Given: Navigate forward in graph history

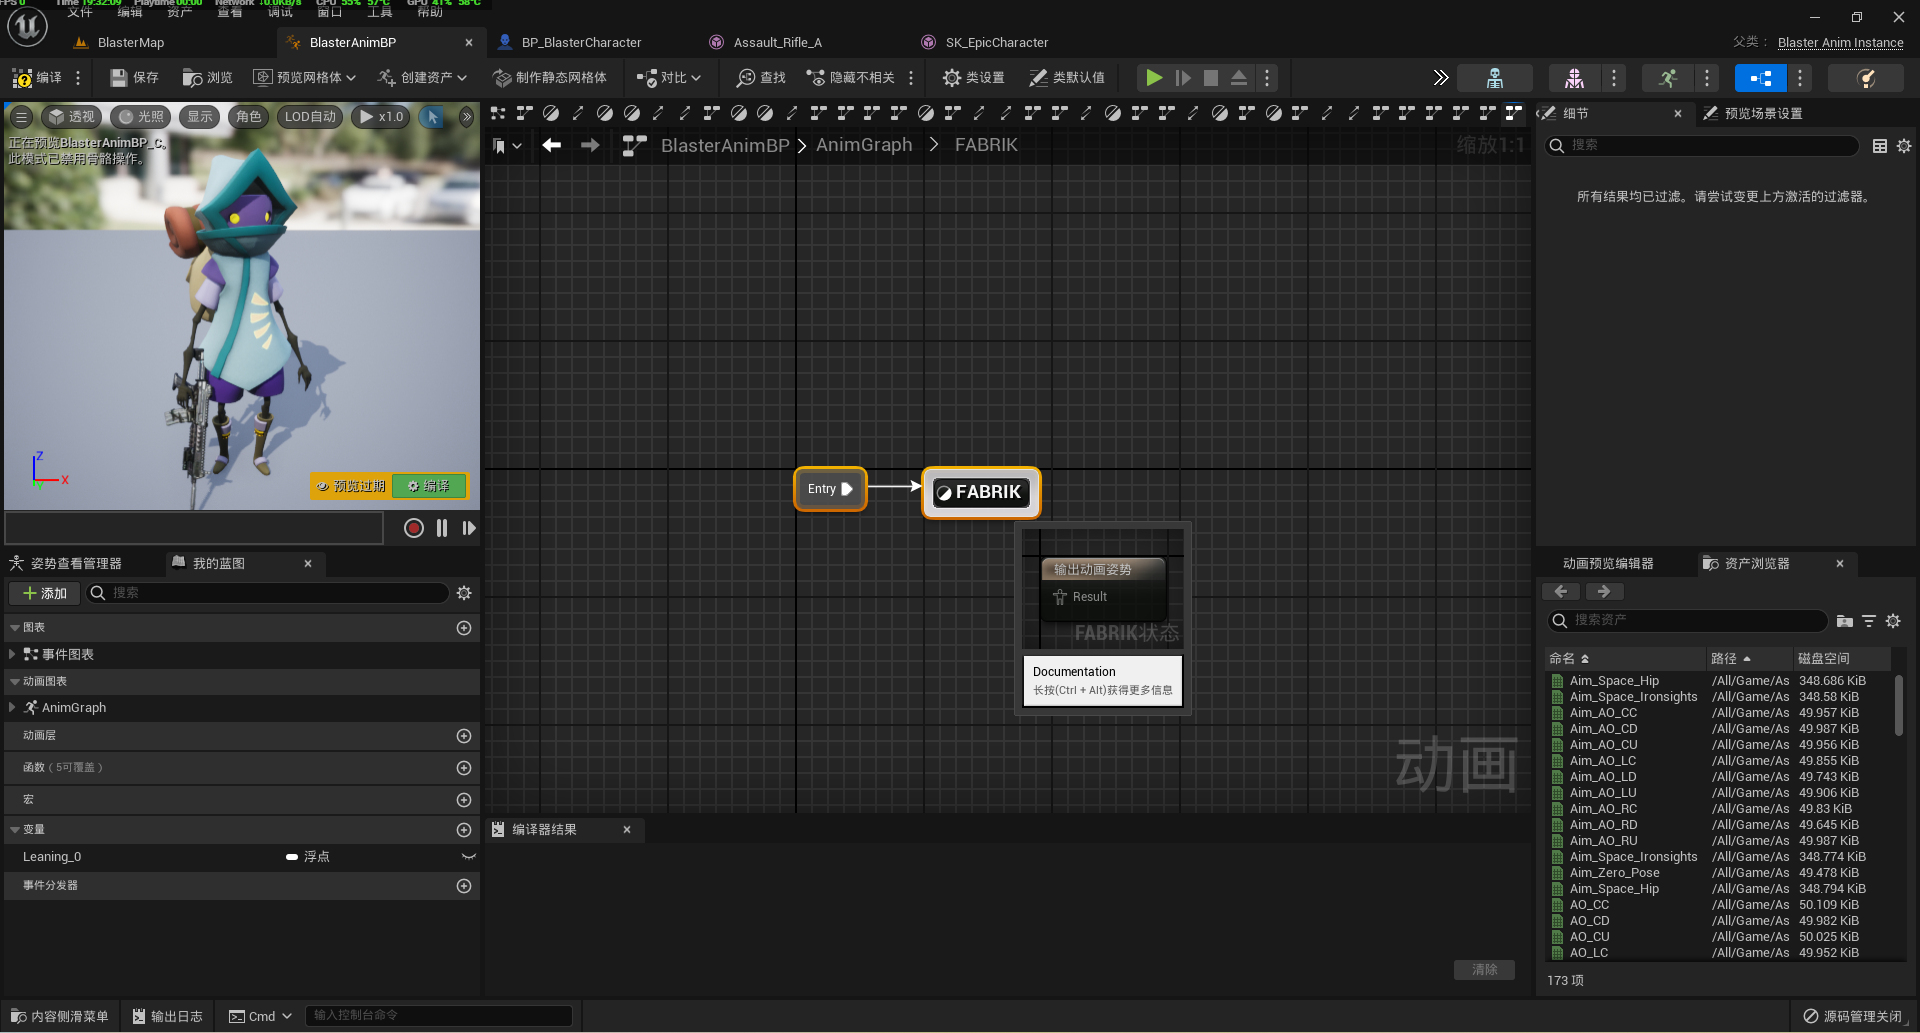Looking at the screenshot, I should 590,145.
